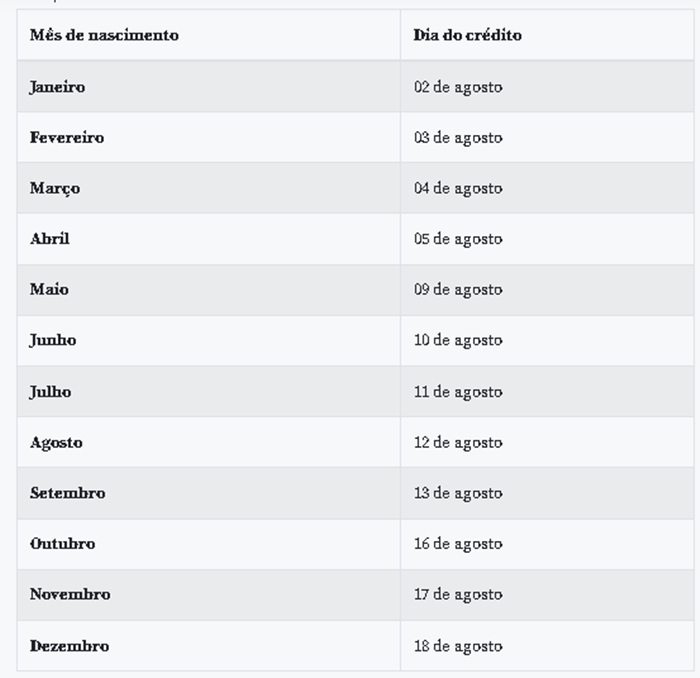Image resolution: width=700 pixels, height=678 pixels.
Task: Select the Novembro month cell
Action: (70, 594)
